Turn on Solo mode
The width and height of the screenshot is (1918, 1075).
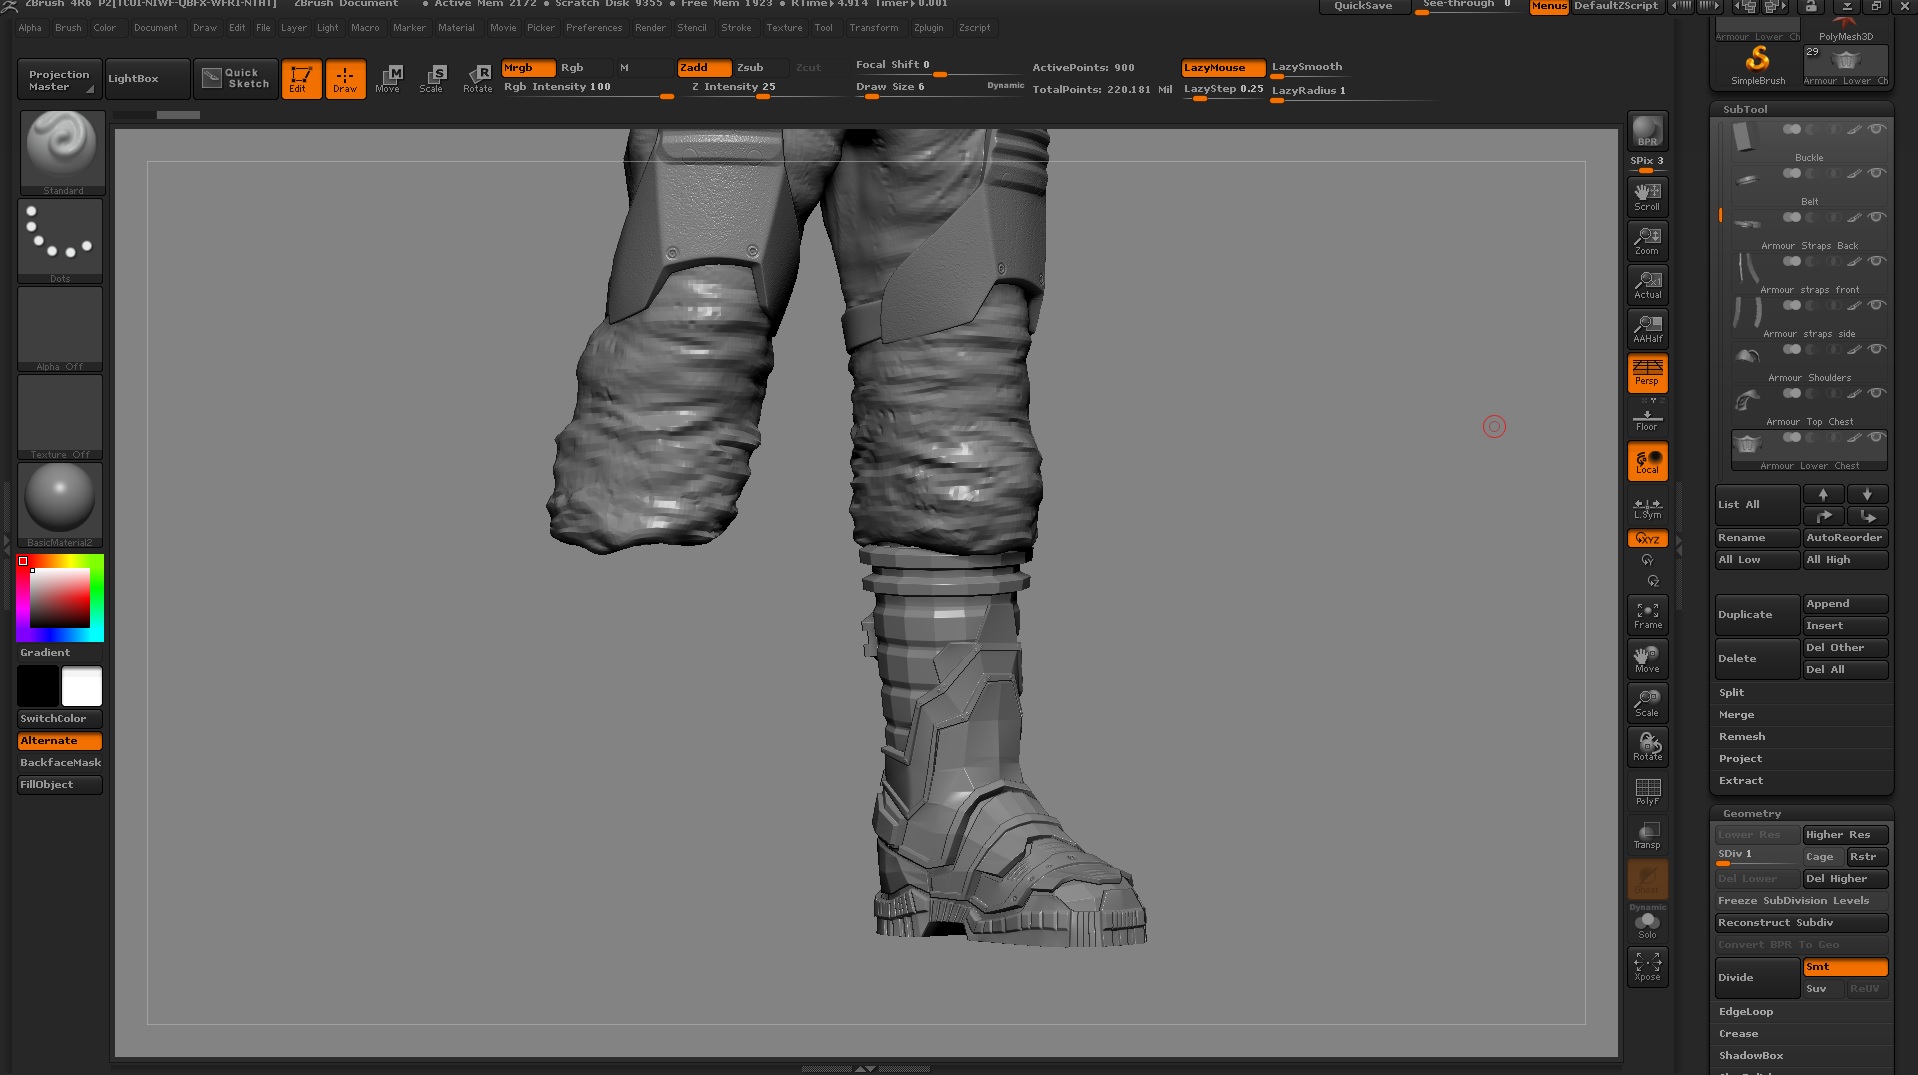click(x=1646, y=922)
